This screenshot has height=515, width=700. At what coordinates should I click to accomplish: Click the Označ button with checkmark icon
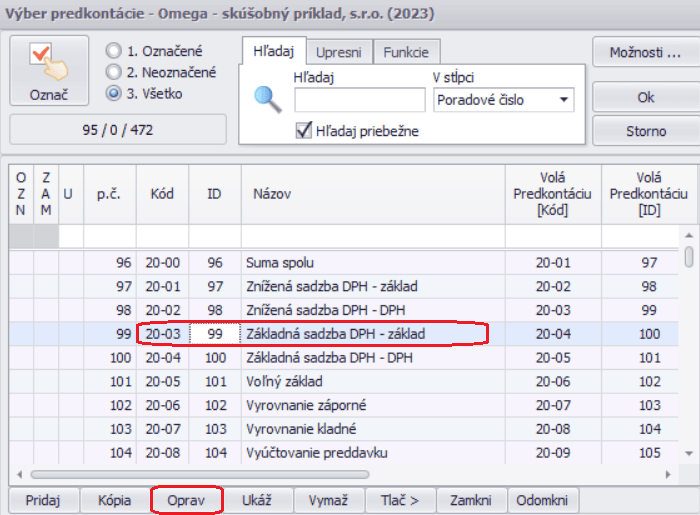[x=50, y=71]
